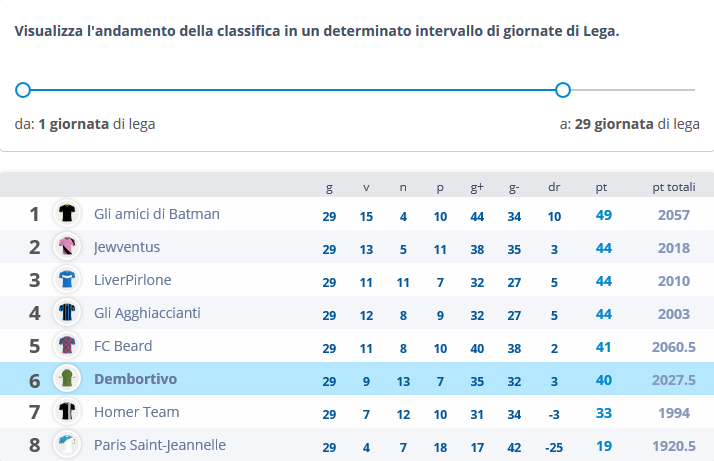Screen dimensions: 714x461
Task: Click the 'pt totali' column header
Action: pos(673,187)
